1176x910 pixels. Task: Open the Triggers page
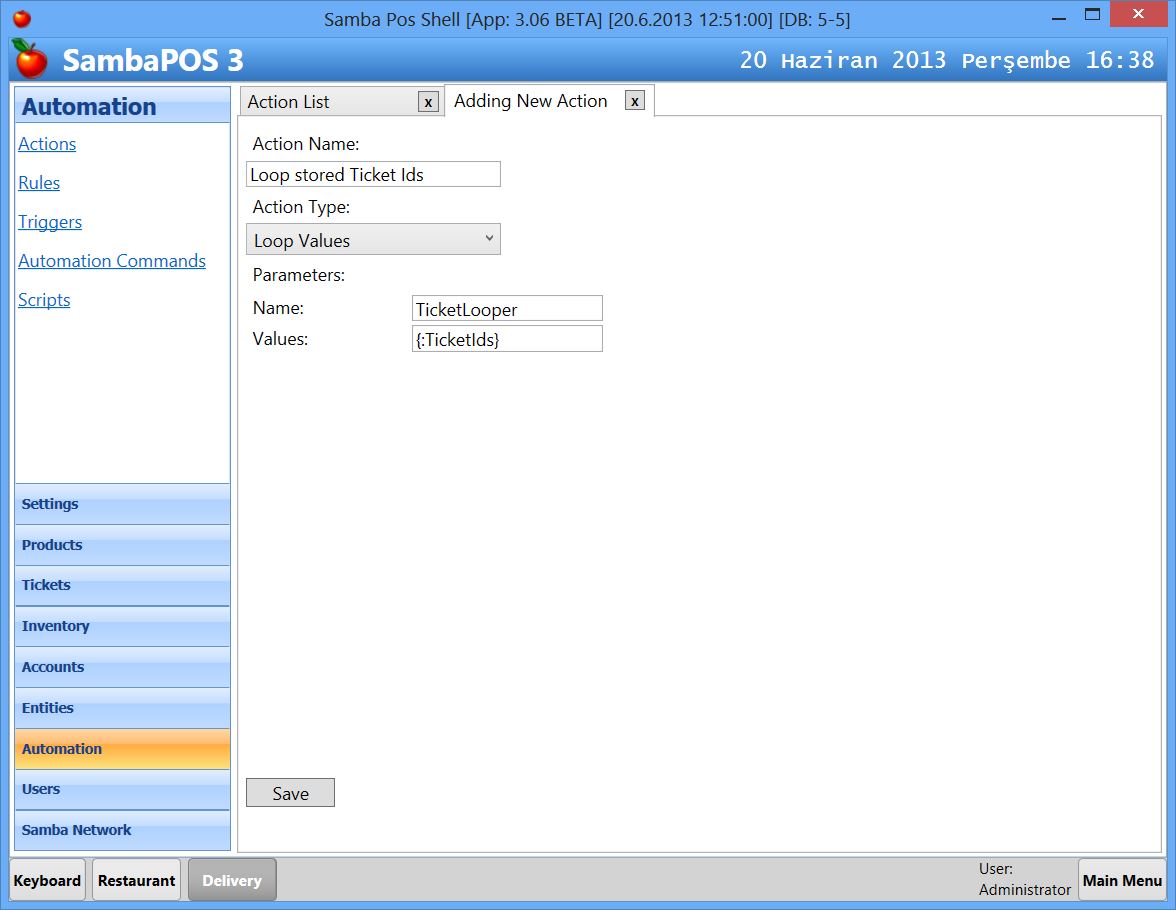pos(49,221)
